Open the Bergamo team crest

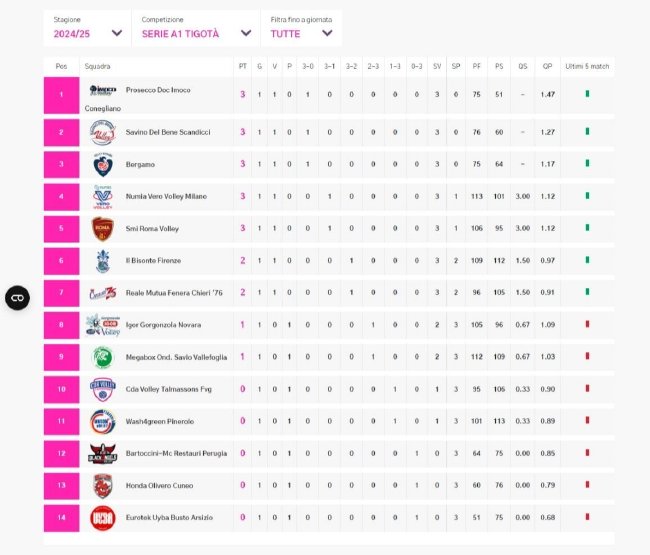click(103, 165)
